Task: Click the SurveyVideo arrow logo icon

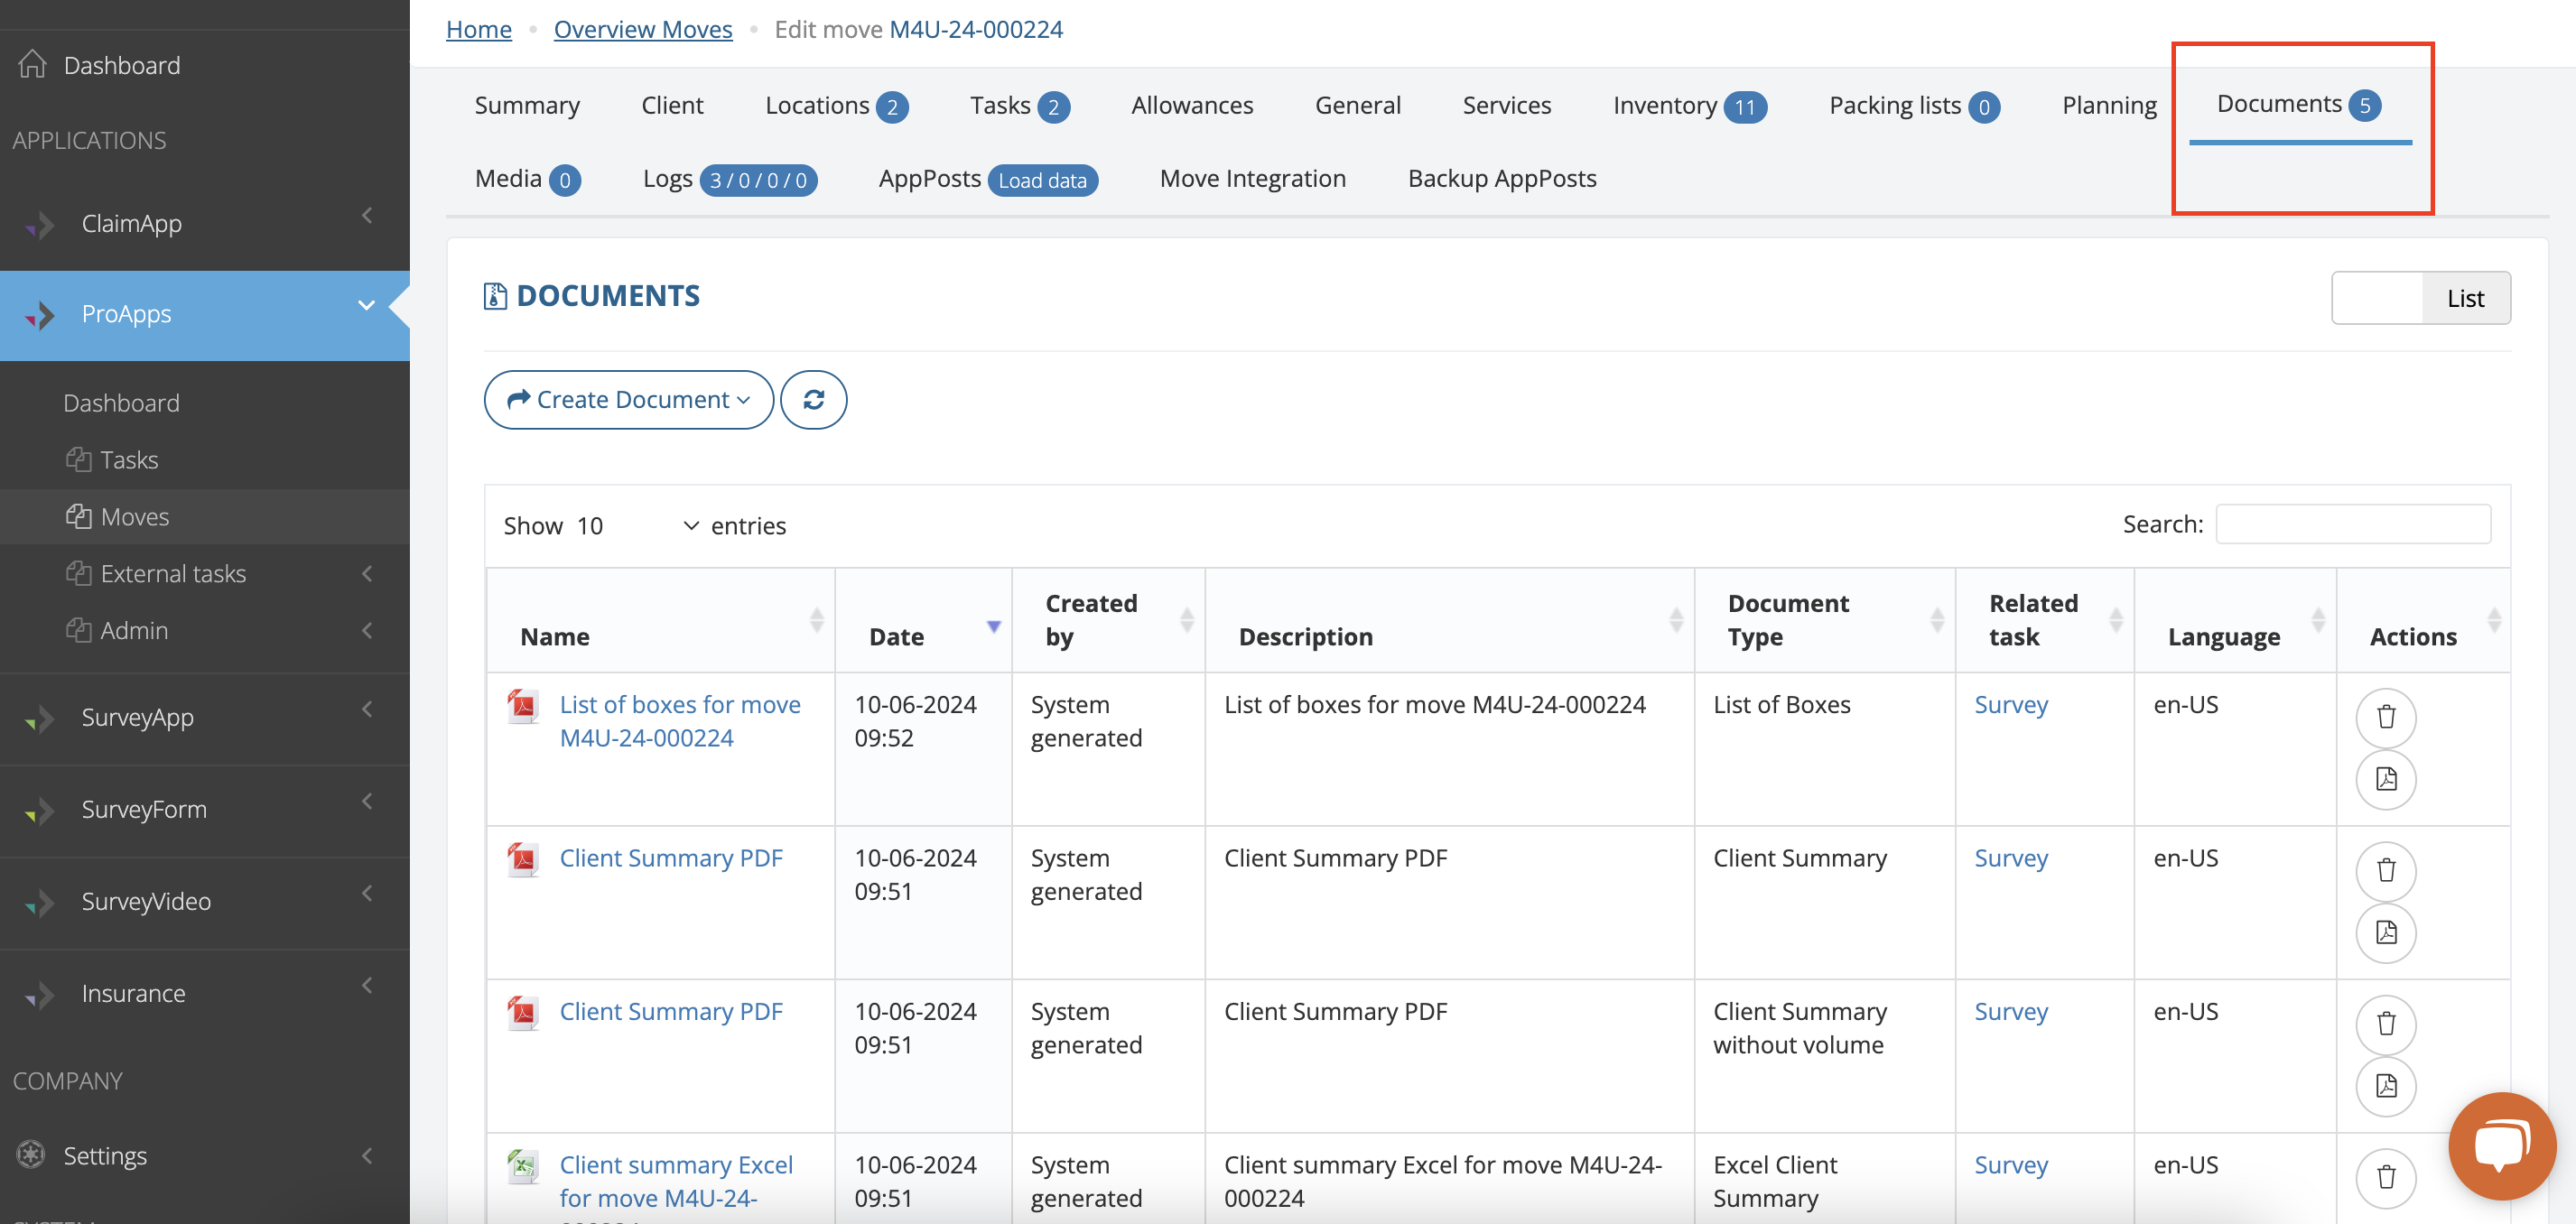Action: tap(39, 902)
